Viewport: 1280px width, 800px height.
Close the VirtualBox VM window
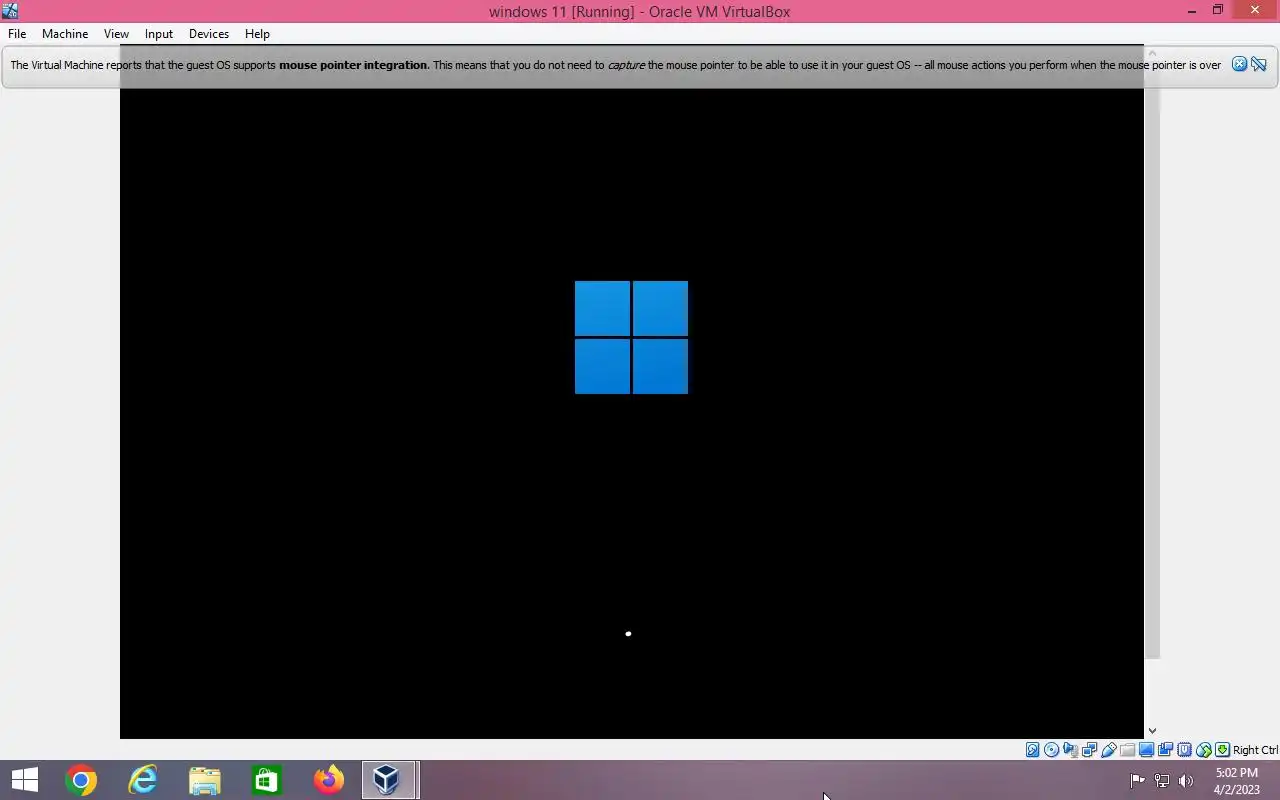[x=1255, y=11]
